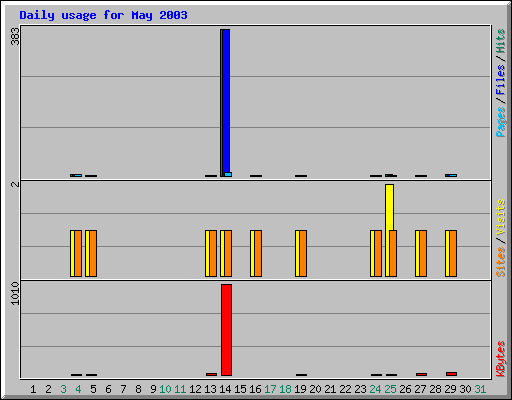The image size is (512, 400).
Task: Click day label 28 on the x-axis
Action: pos(435,389)
